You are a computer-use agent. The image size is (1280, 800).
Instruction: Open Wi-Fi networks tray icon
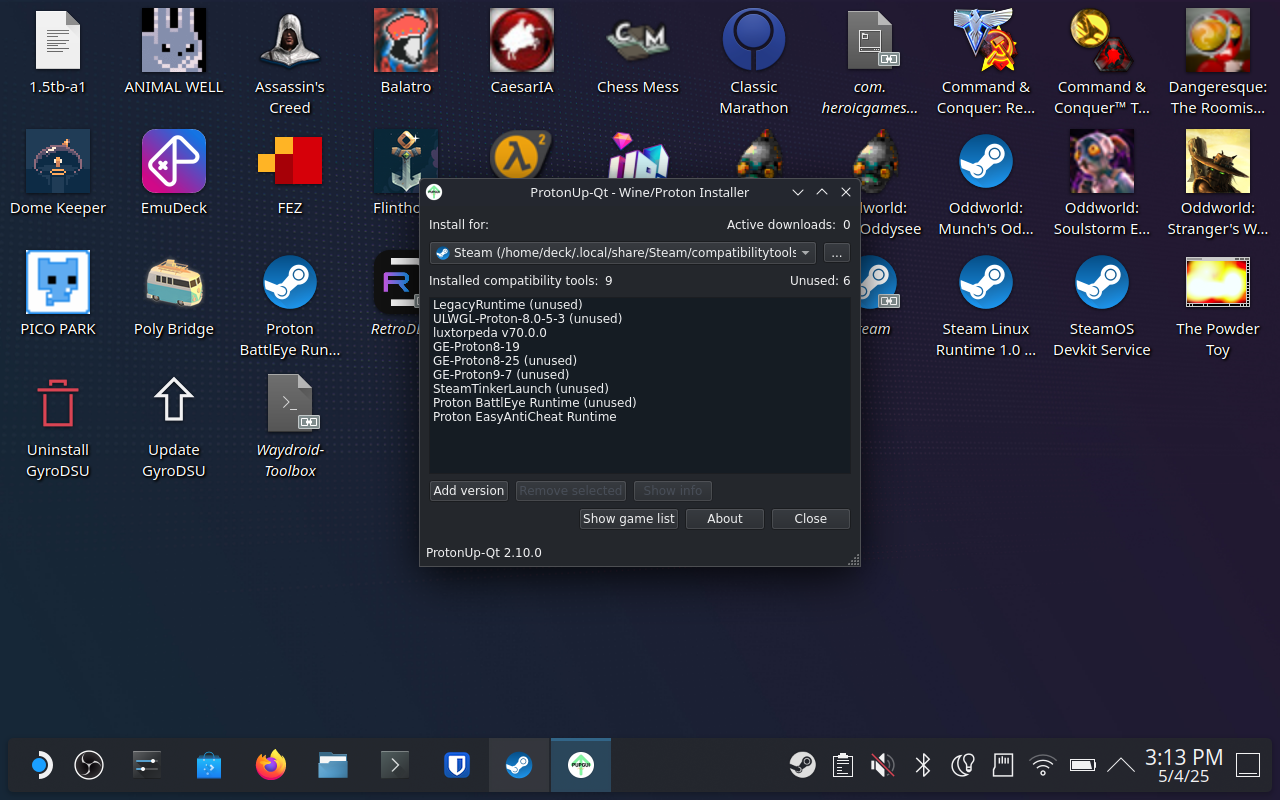(1043, 766)
